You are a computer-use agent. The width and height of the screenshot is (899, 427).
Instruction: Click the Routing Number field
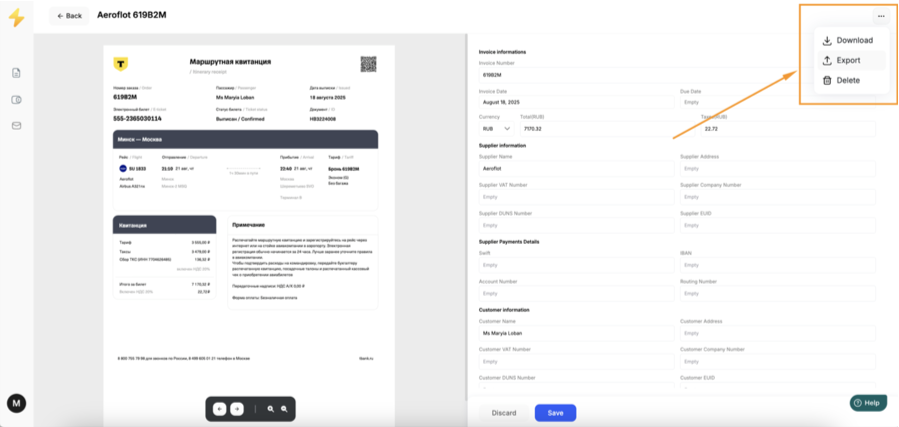(x=777, y=293)
